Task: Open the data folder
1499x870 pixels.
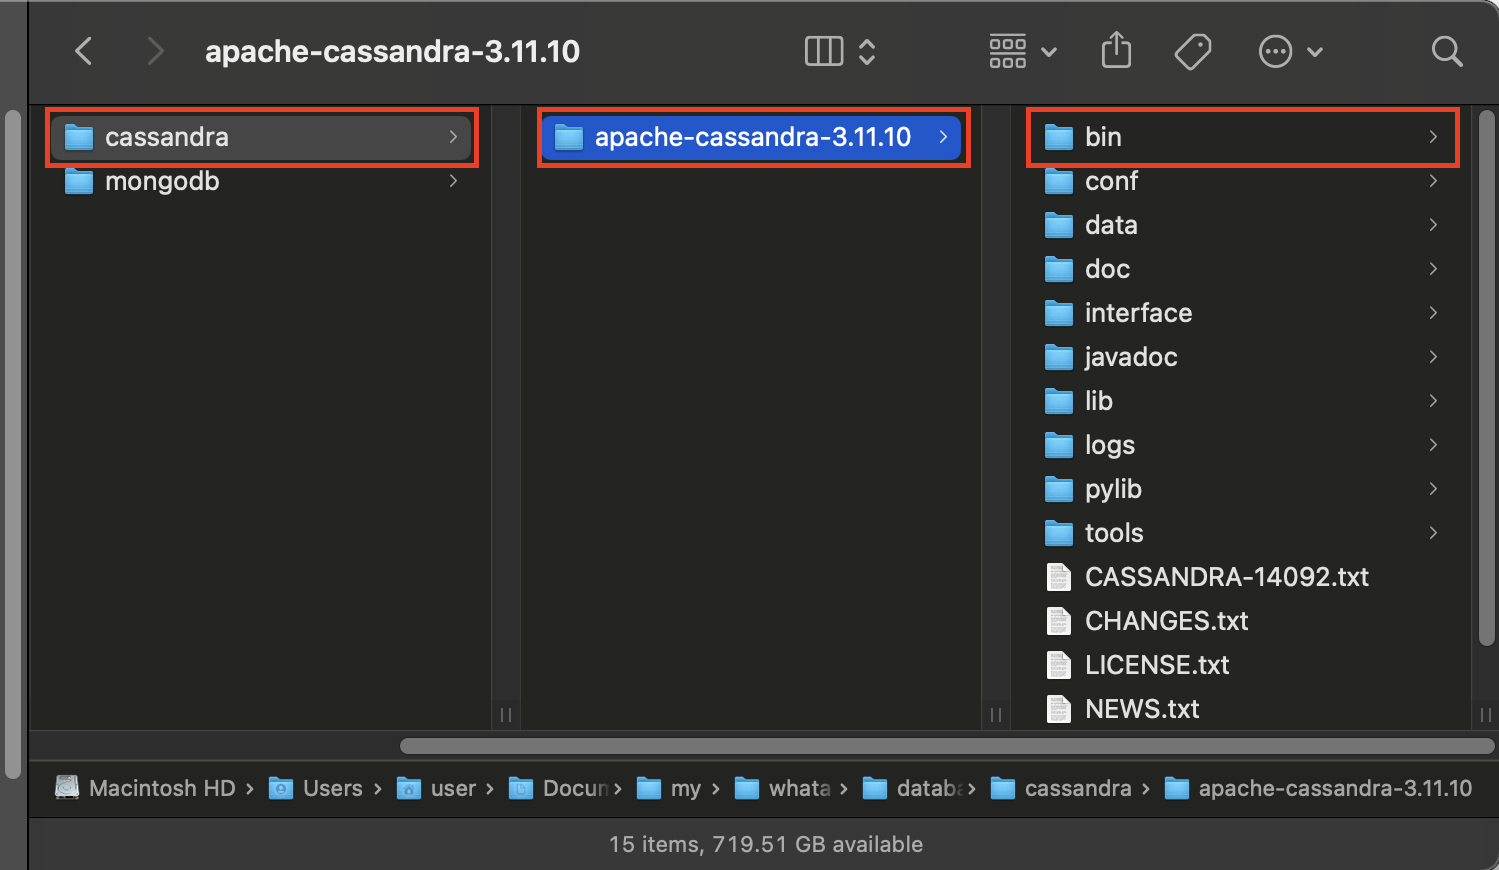Action: click(x=1241, y=225)
